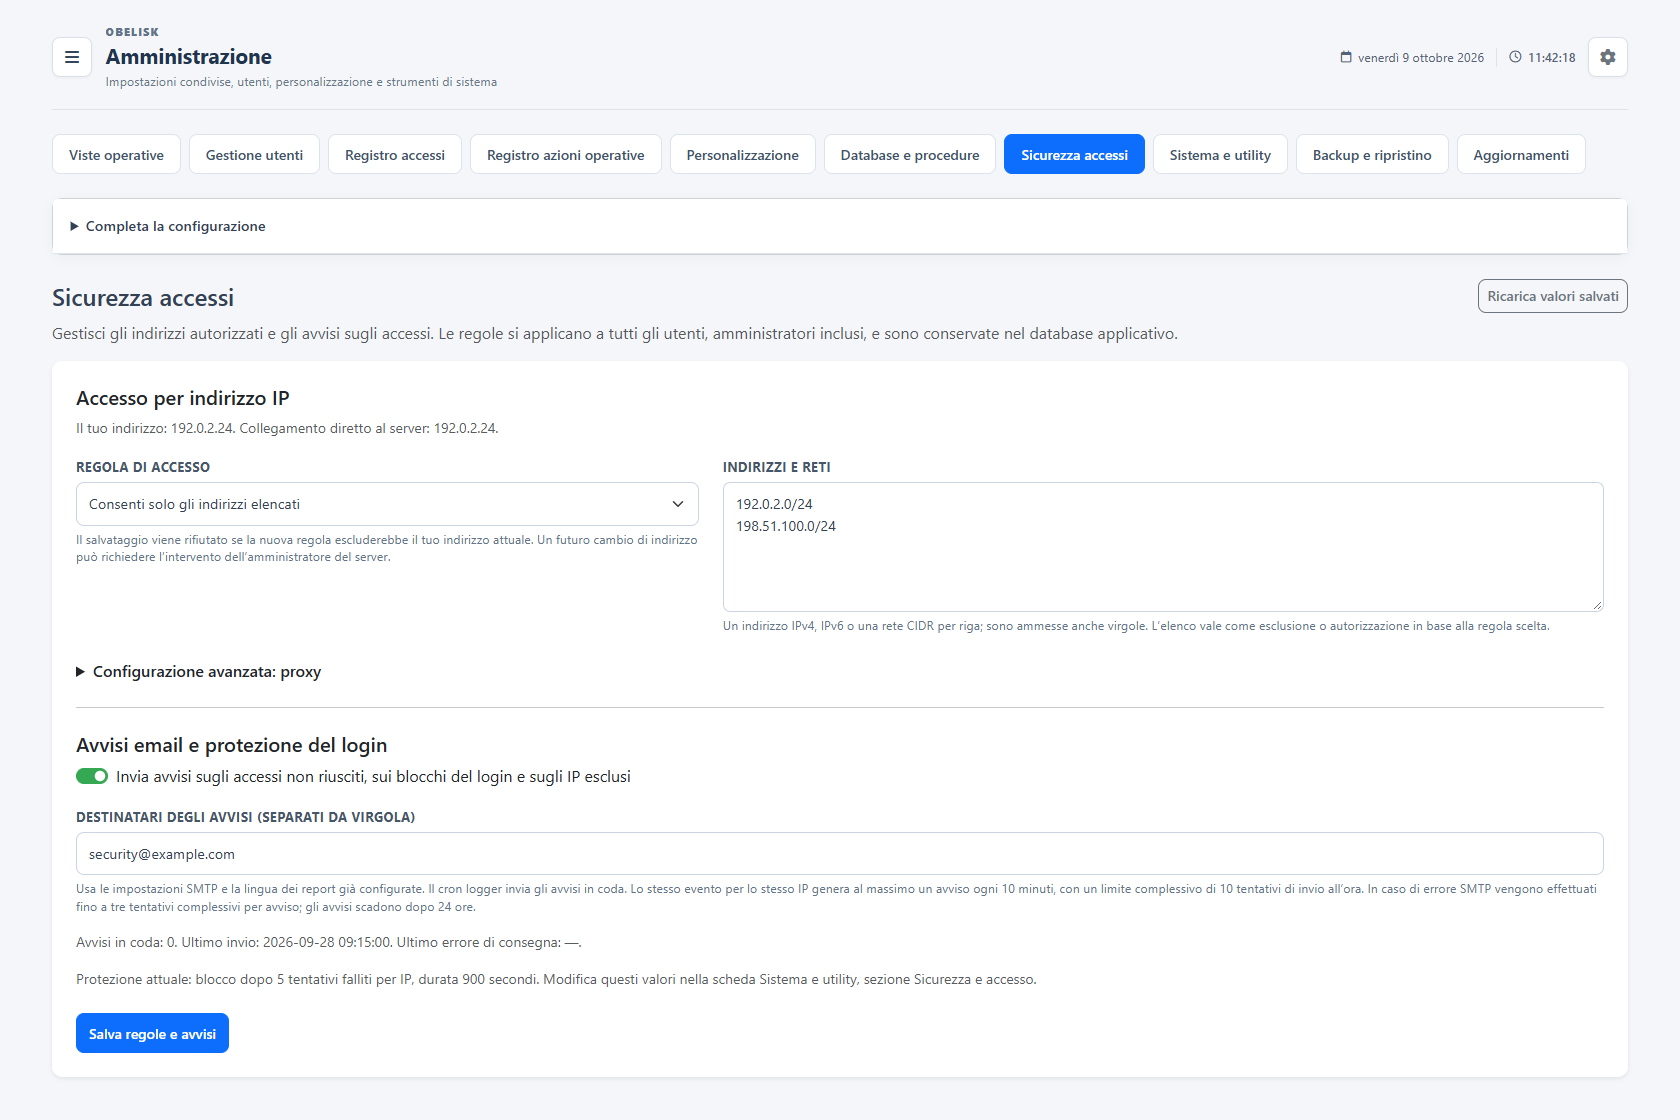Click into the Indirizzi e reti textarea
The height and width of the screenshot is (1120, 1680).
point(1163,547)
